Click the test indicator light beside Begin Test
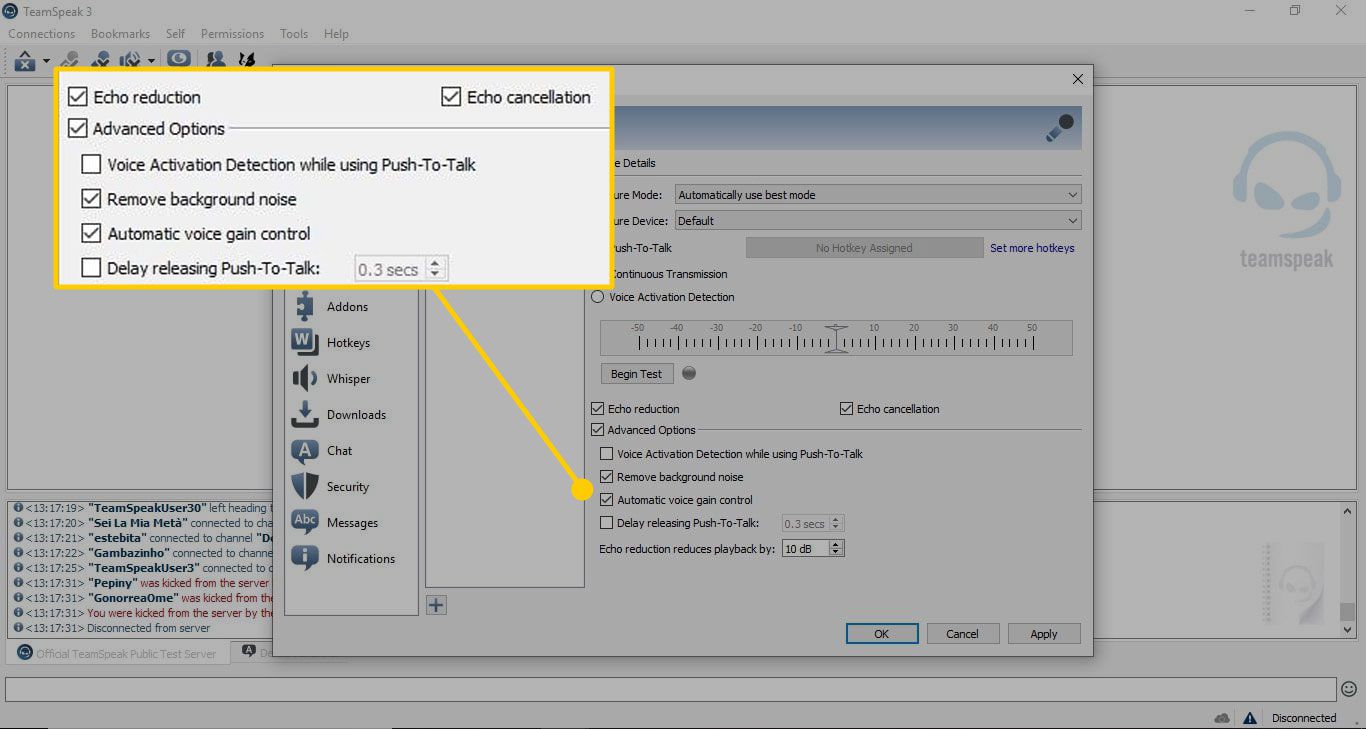Screen dimensions: 1366x729 coord(688,374)
